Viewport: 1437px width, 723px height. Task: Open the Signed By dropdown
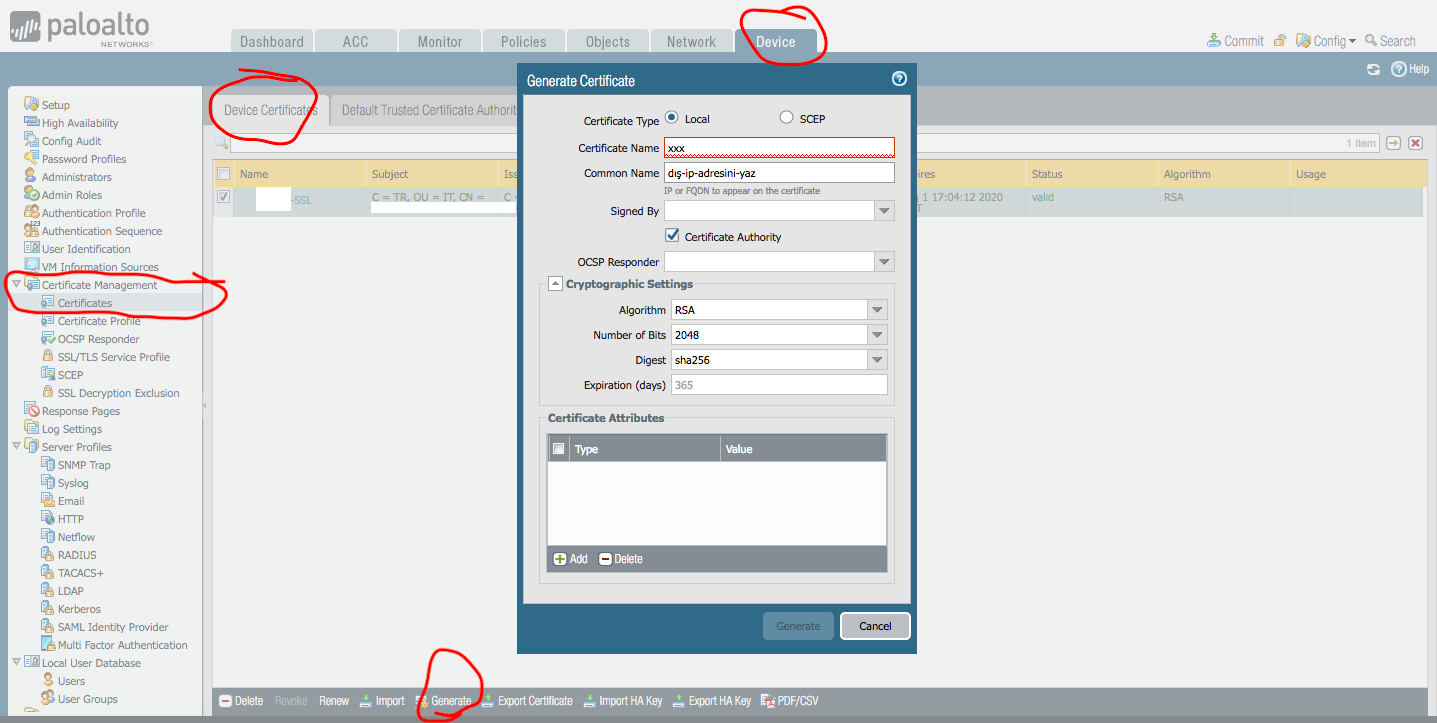(x=883, y=211)
